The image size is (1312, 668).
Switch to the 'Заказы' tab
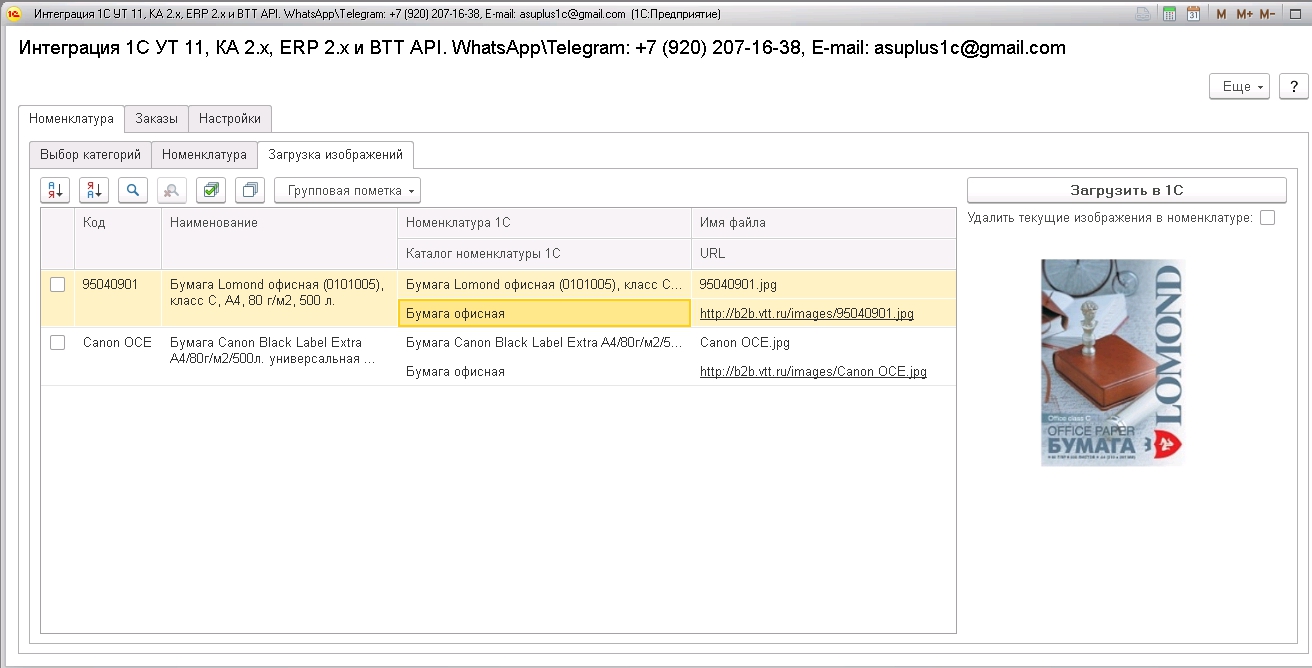(x=157, y=119)
